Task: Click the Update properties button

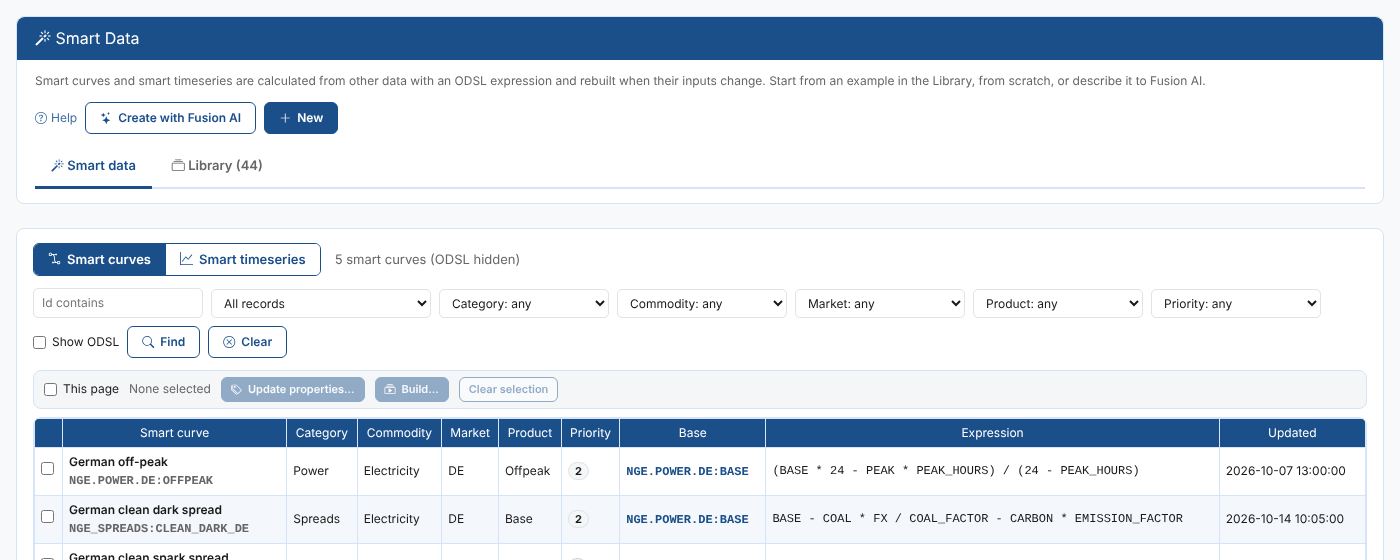Action: (x=293, y=389)
